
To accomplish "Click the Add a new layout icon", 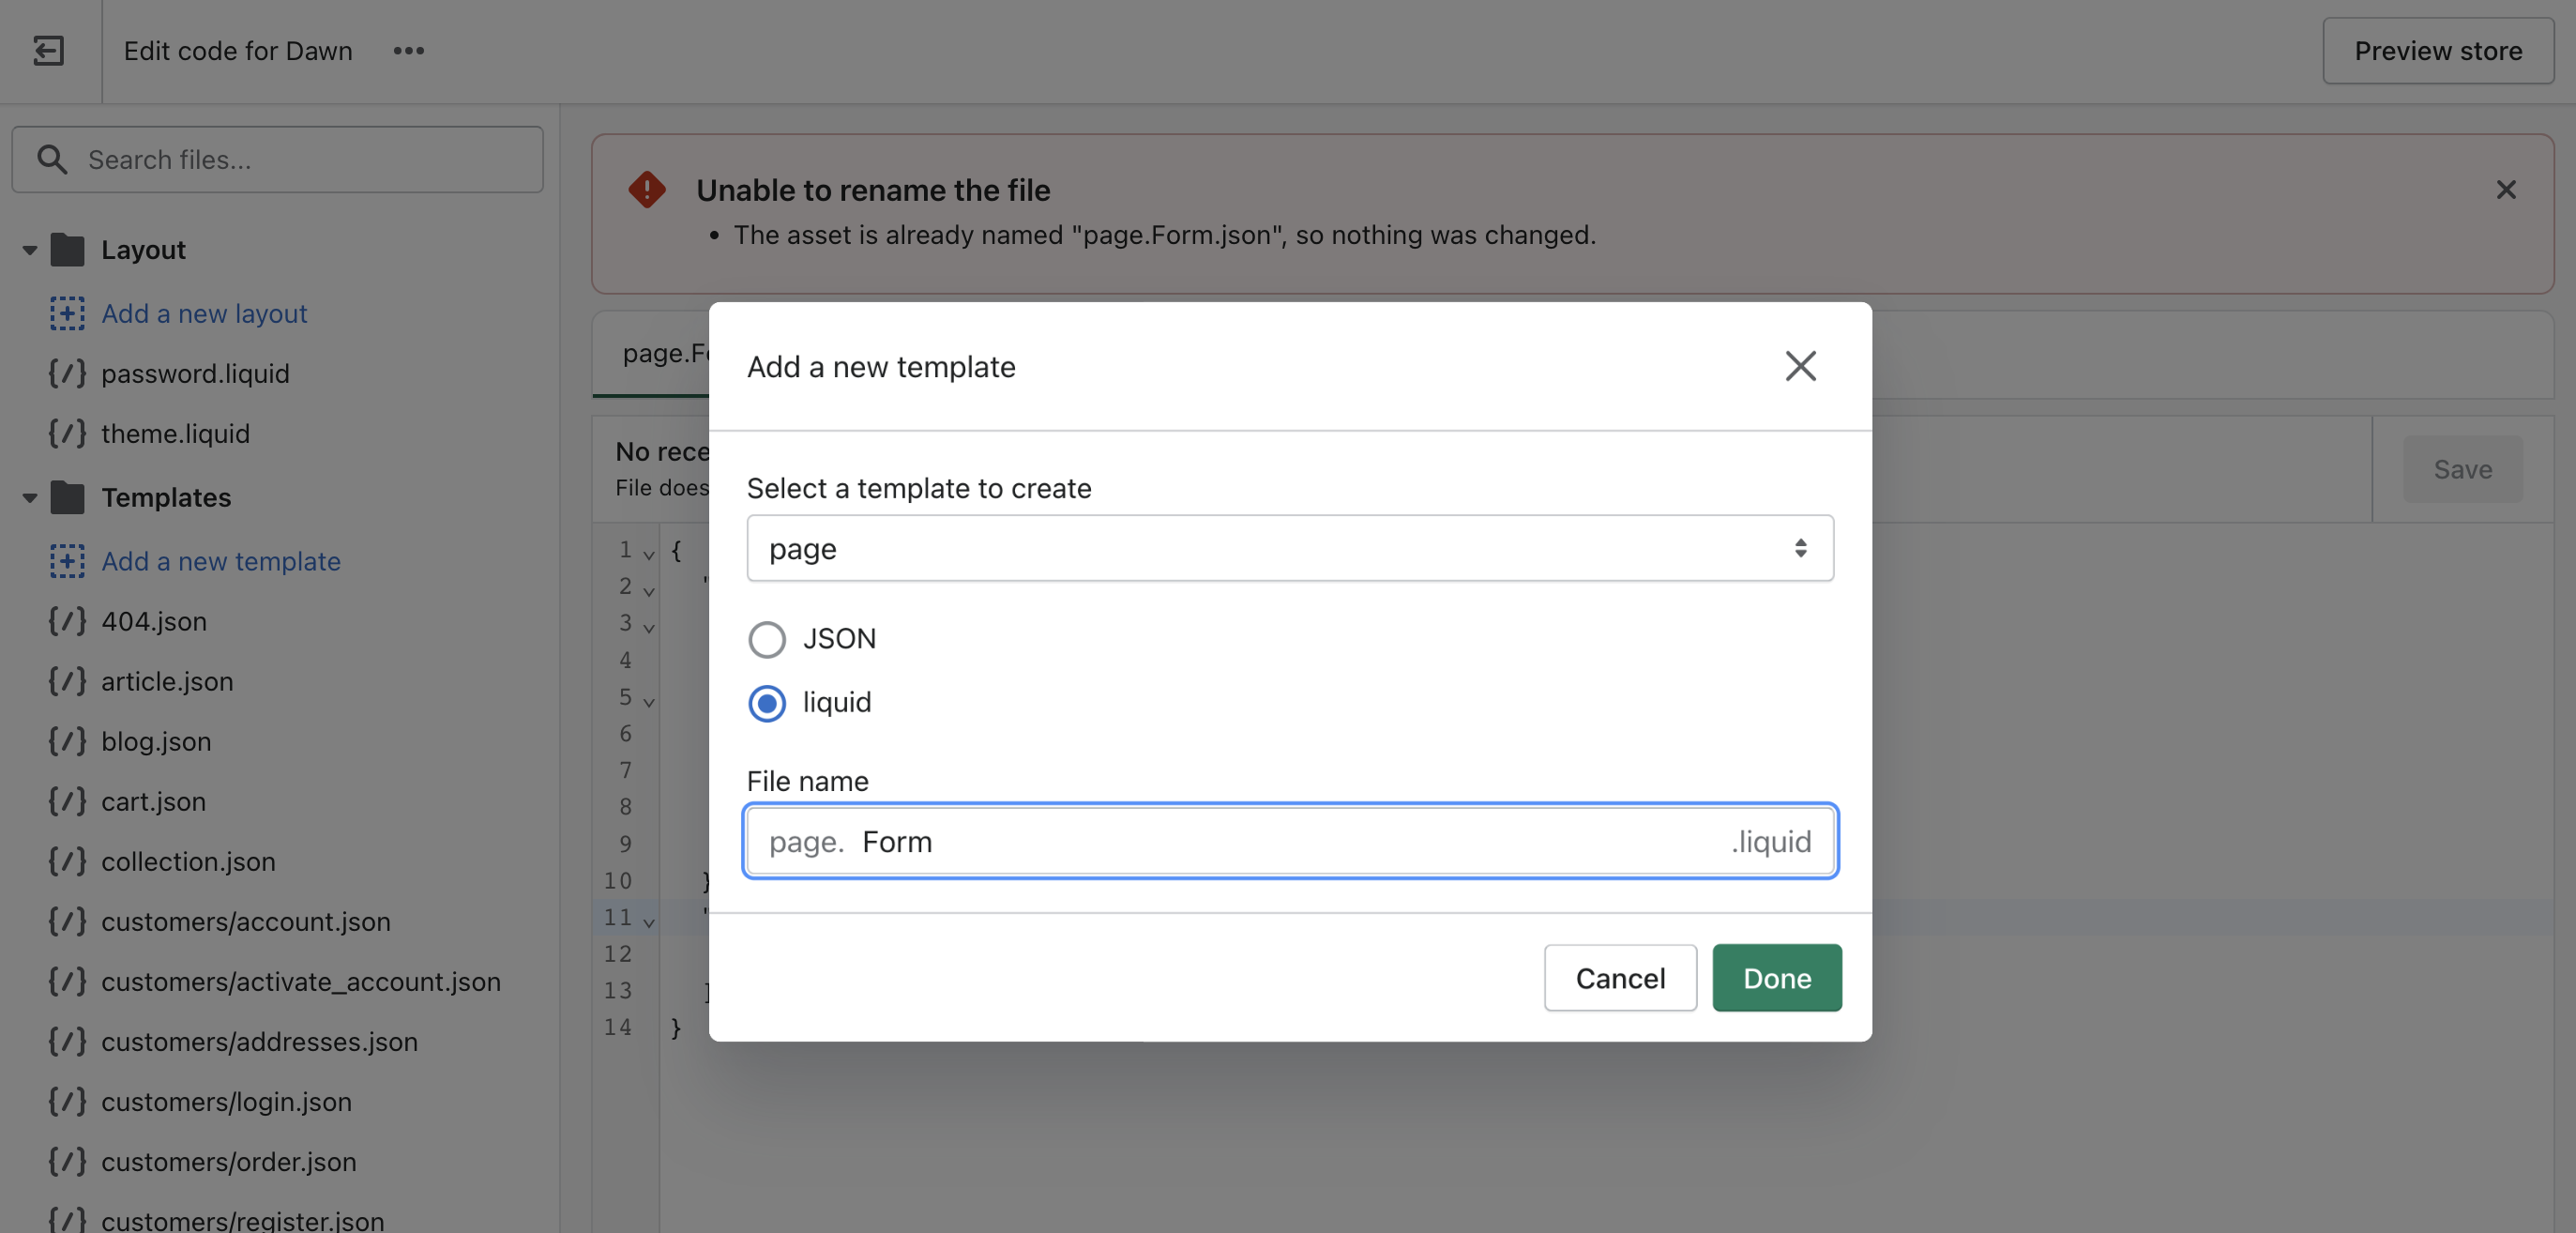I will tap(67, 313).
